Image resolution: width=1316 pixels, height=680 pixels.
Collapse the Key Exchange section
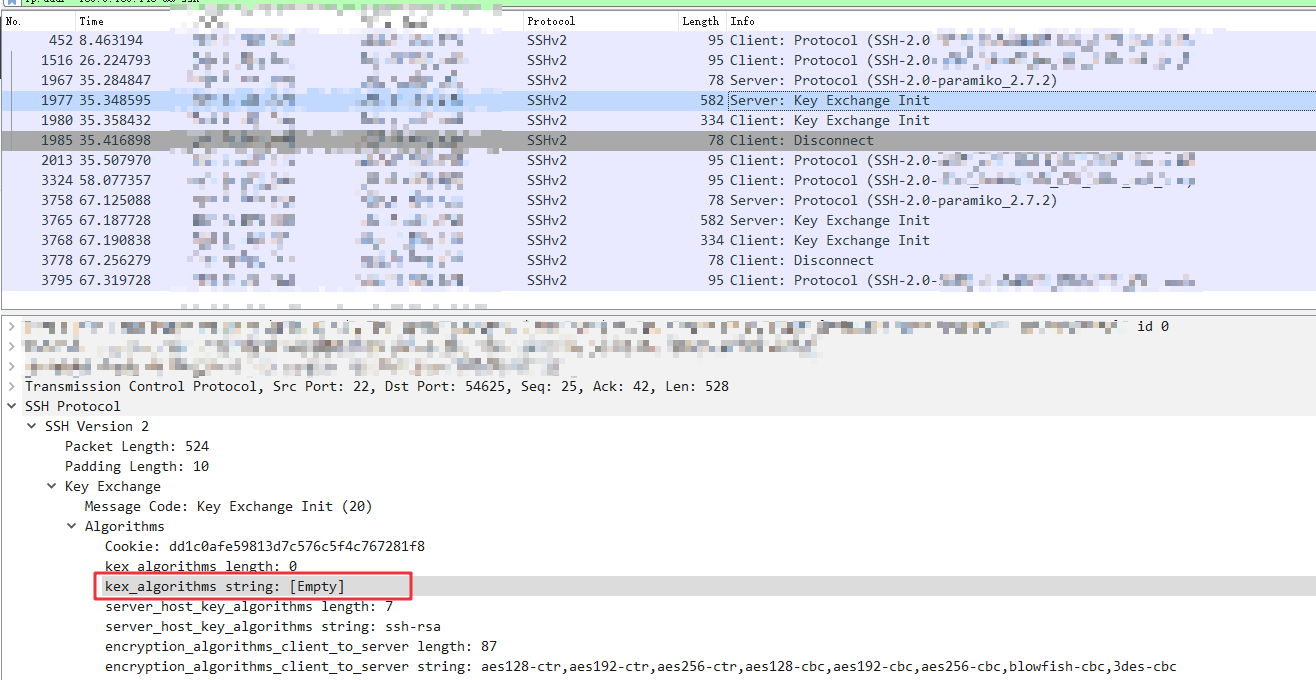(x=51, y=486)
